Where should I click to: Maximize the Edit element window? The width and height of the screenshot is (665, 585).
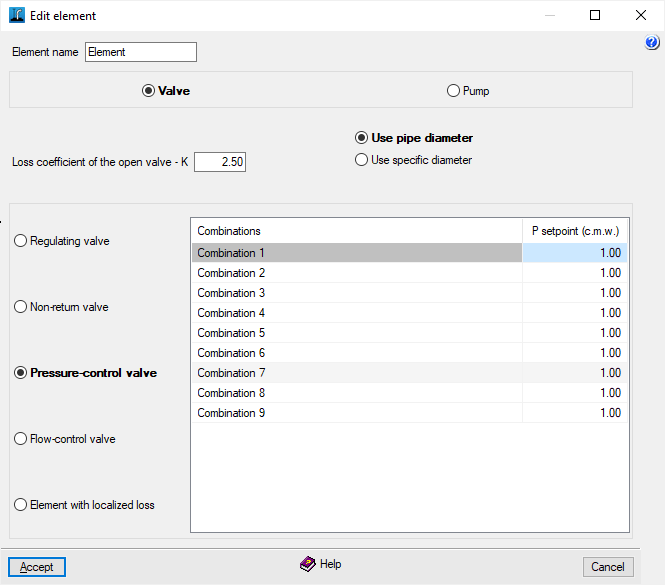(x=595, y=16)
